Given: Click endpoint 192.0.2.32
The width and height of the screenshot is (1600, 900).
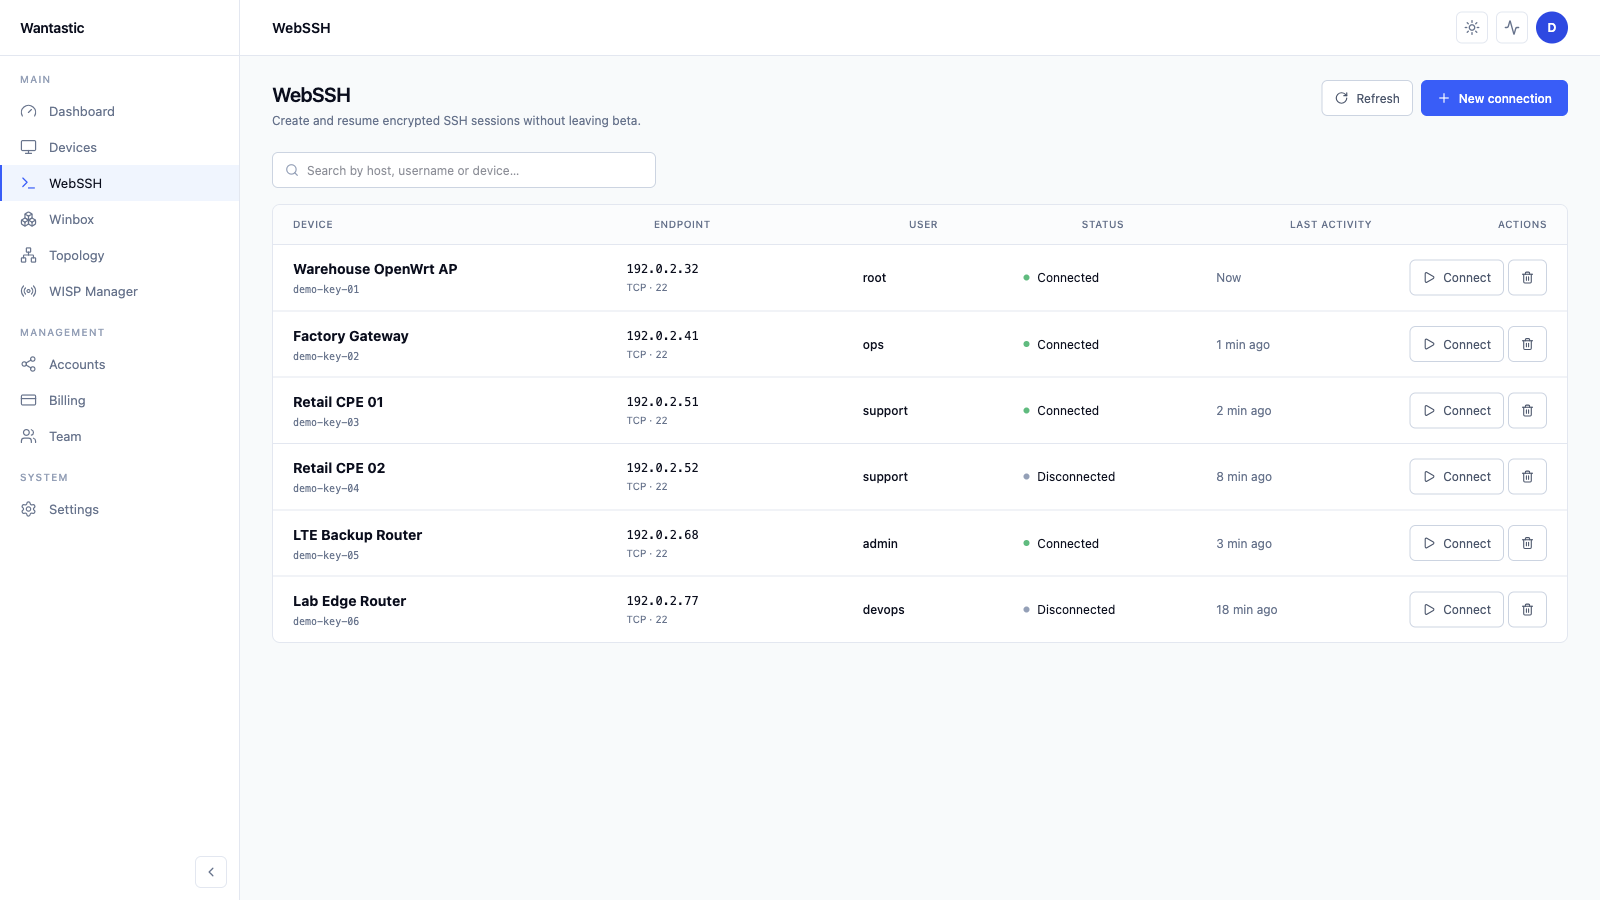Looking at the screenshot, I should pos(662,269).
